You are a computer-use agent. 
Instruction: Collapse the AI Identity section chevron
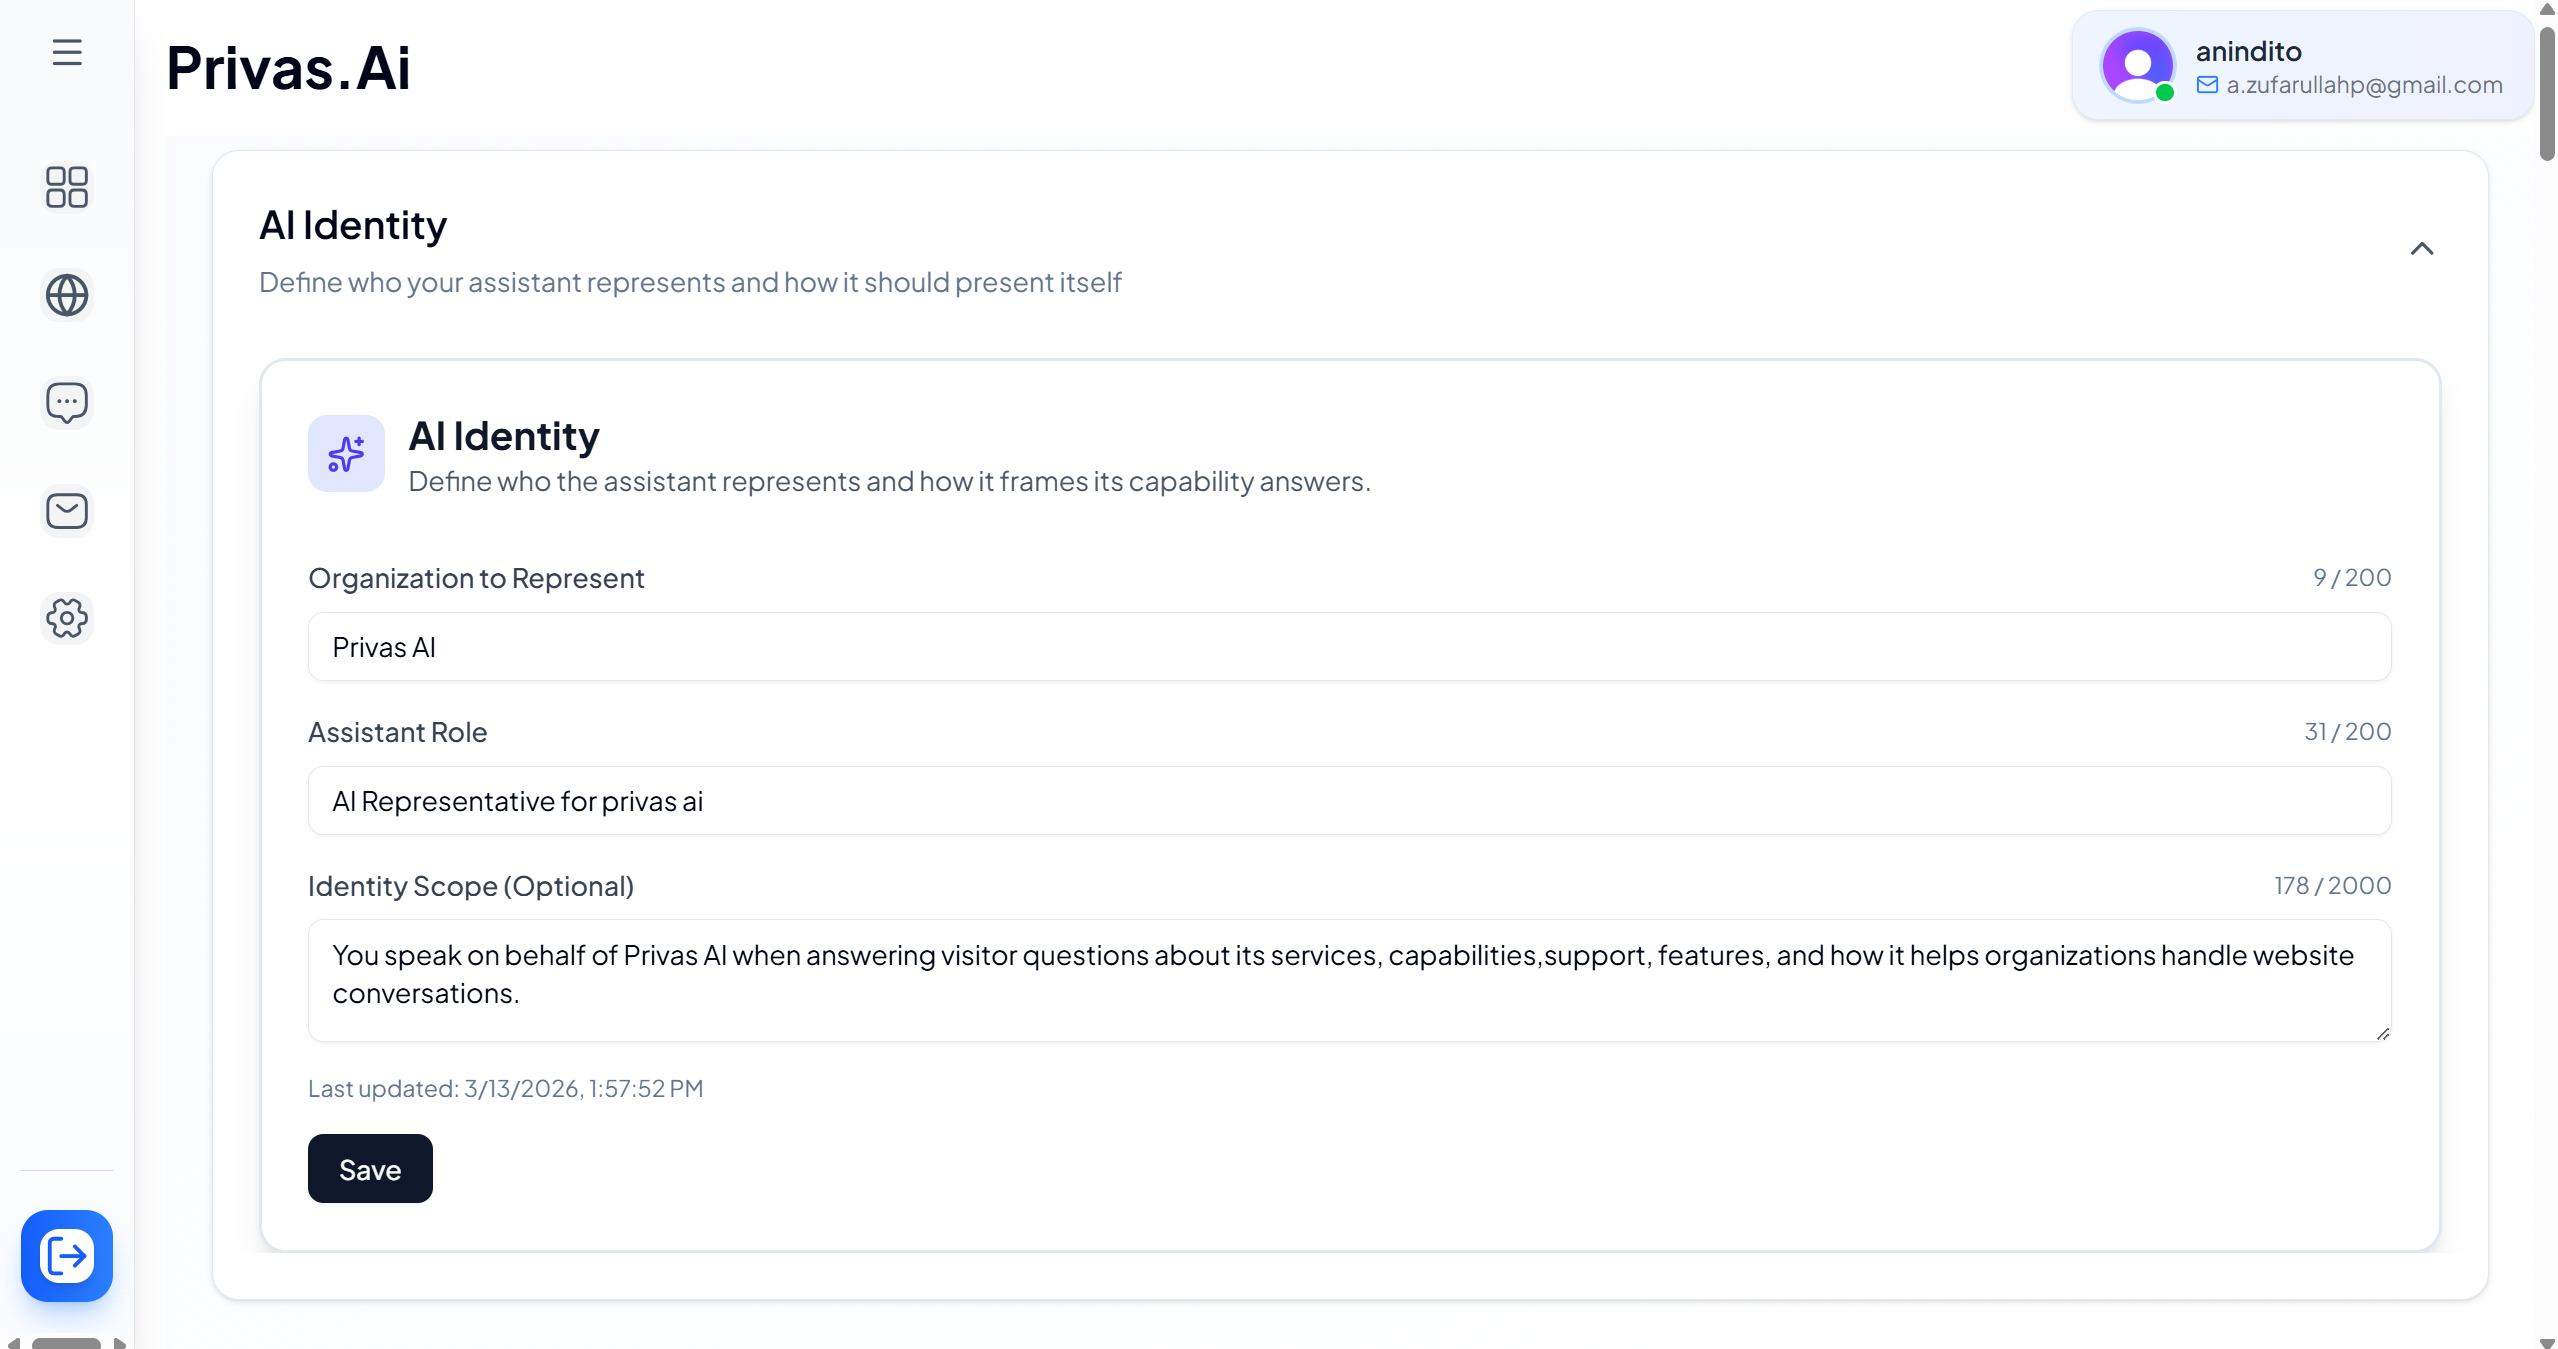pyautogui.click(x=2421, y=249)
